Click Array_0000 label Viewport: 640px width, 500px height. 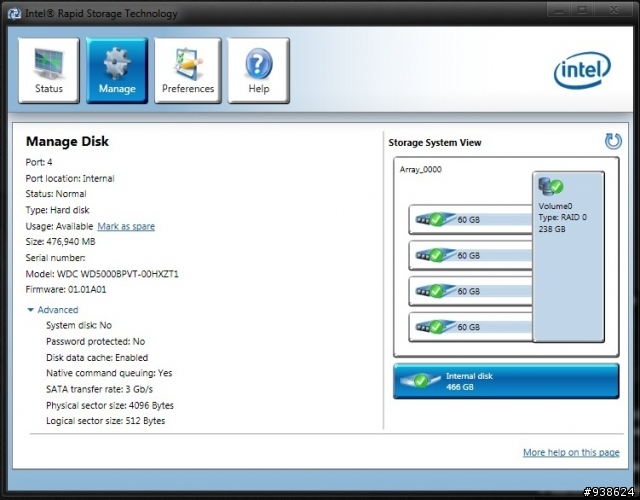(420, 169)
